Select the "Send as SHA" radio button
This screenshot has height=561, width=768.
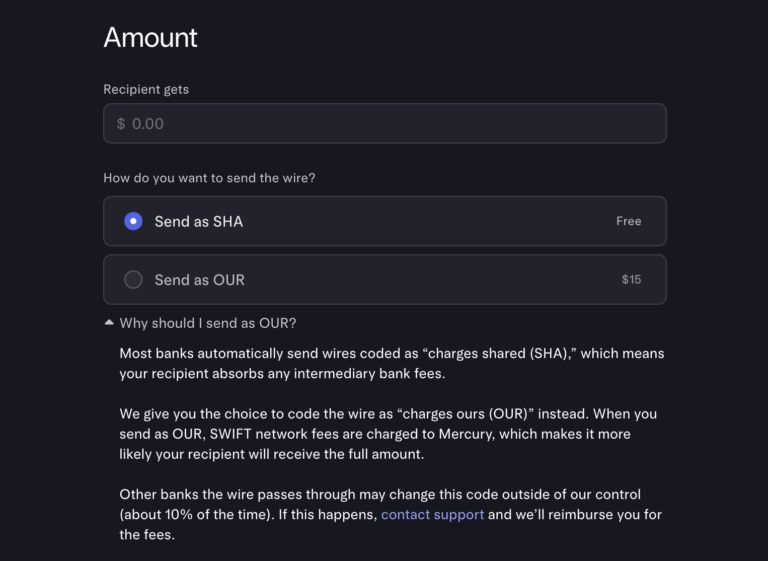(x=133, y=221)
